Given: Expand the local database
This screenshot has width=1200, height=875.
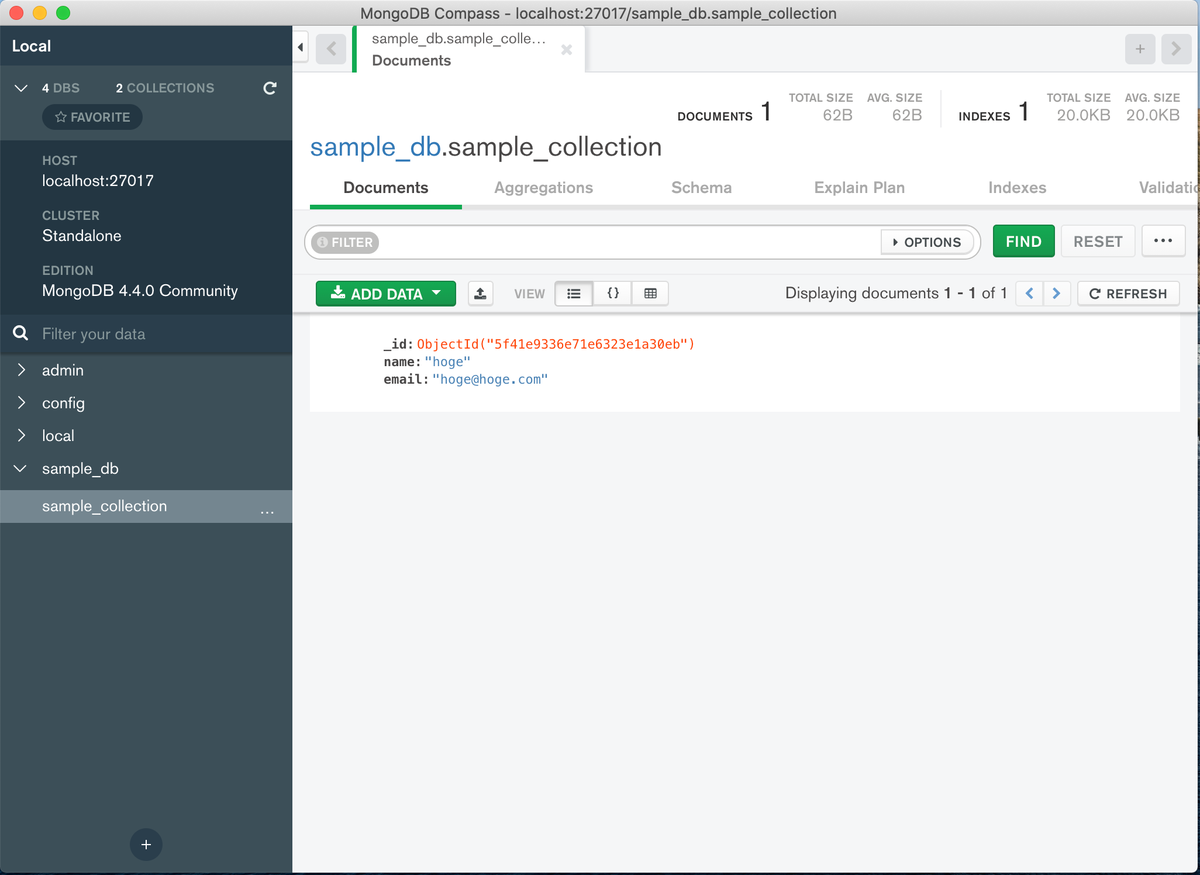Looking at the screenshot, I should tap(21, 435).
